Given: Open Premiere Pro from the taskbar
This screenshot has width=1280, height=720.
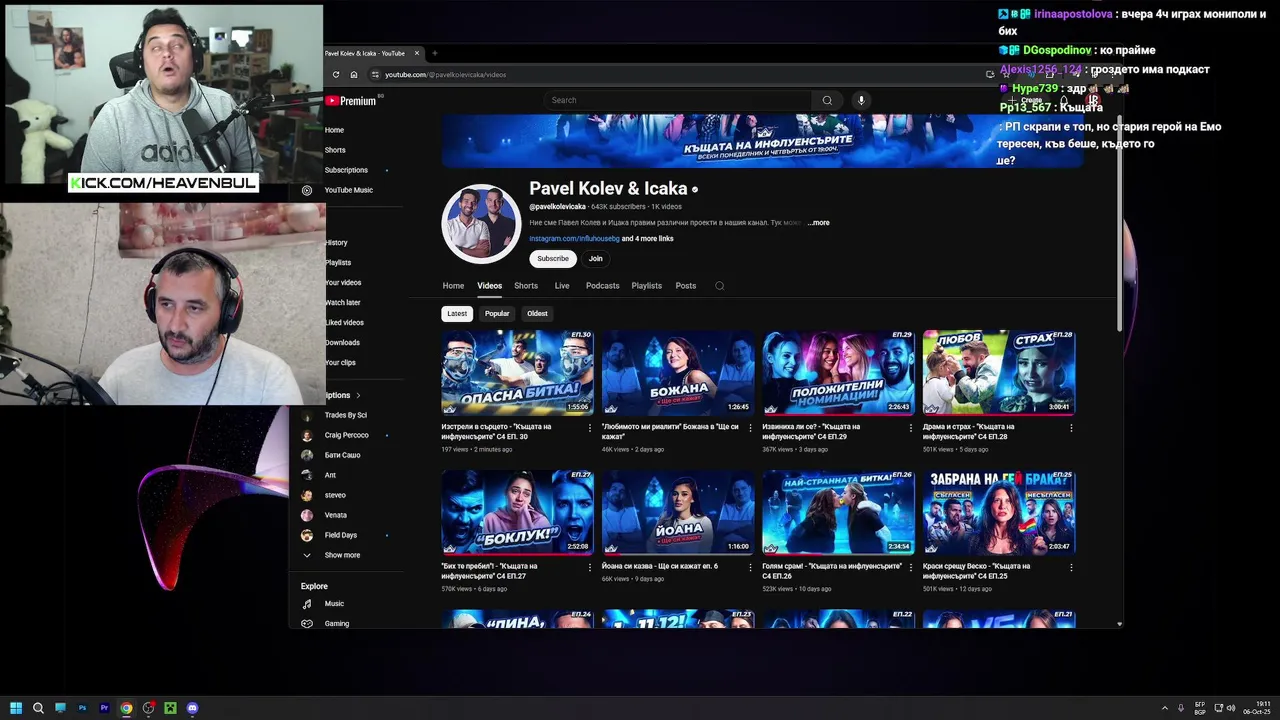Looking at the screenshot, I should point(104,708).
